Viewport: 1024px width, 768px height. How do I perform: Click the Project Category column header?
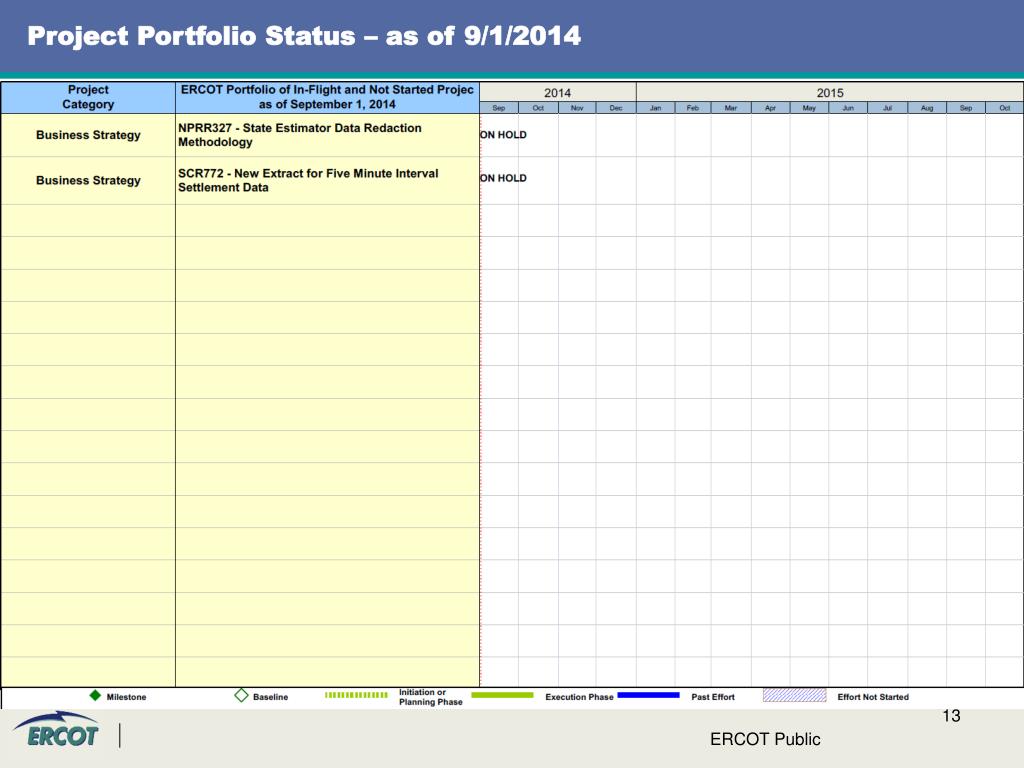pyautogui.click(x=88, y=97)
